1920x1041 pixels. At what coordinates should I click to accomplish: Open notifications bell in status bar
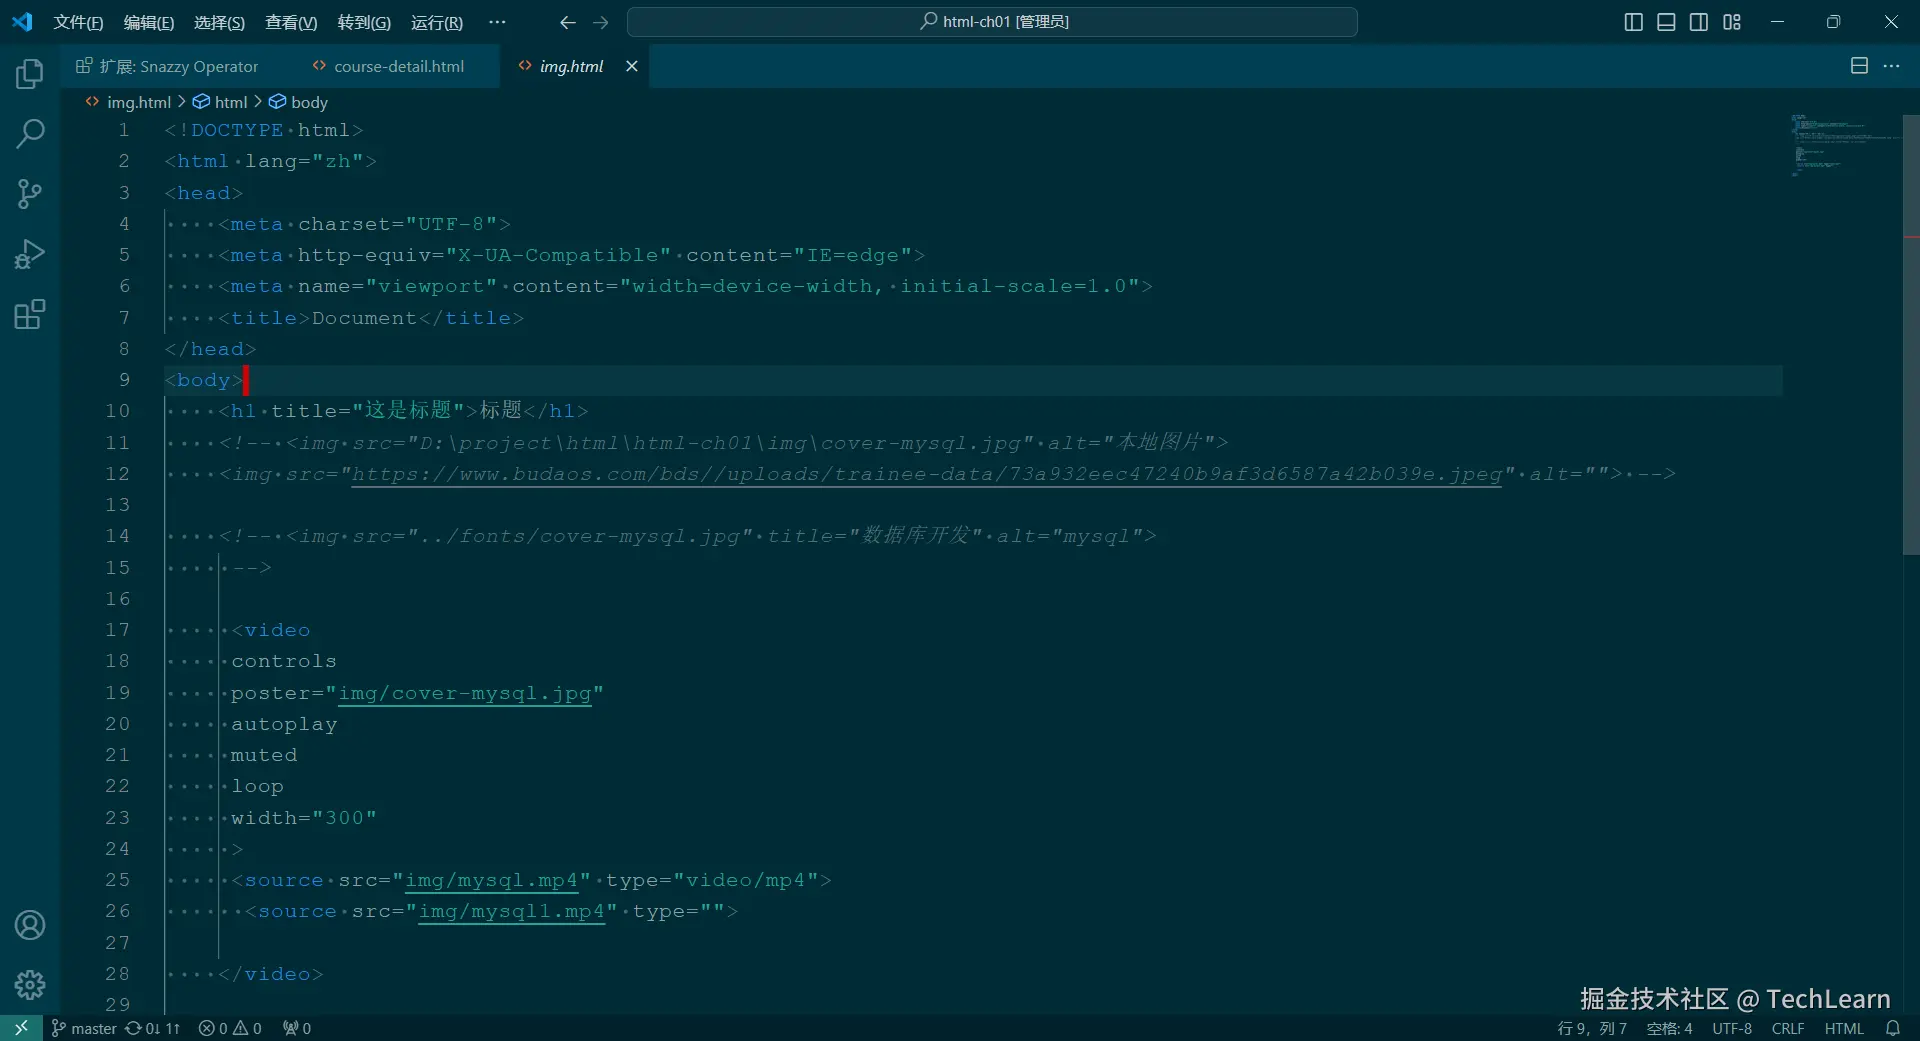[x=1893, y=1028]
